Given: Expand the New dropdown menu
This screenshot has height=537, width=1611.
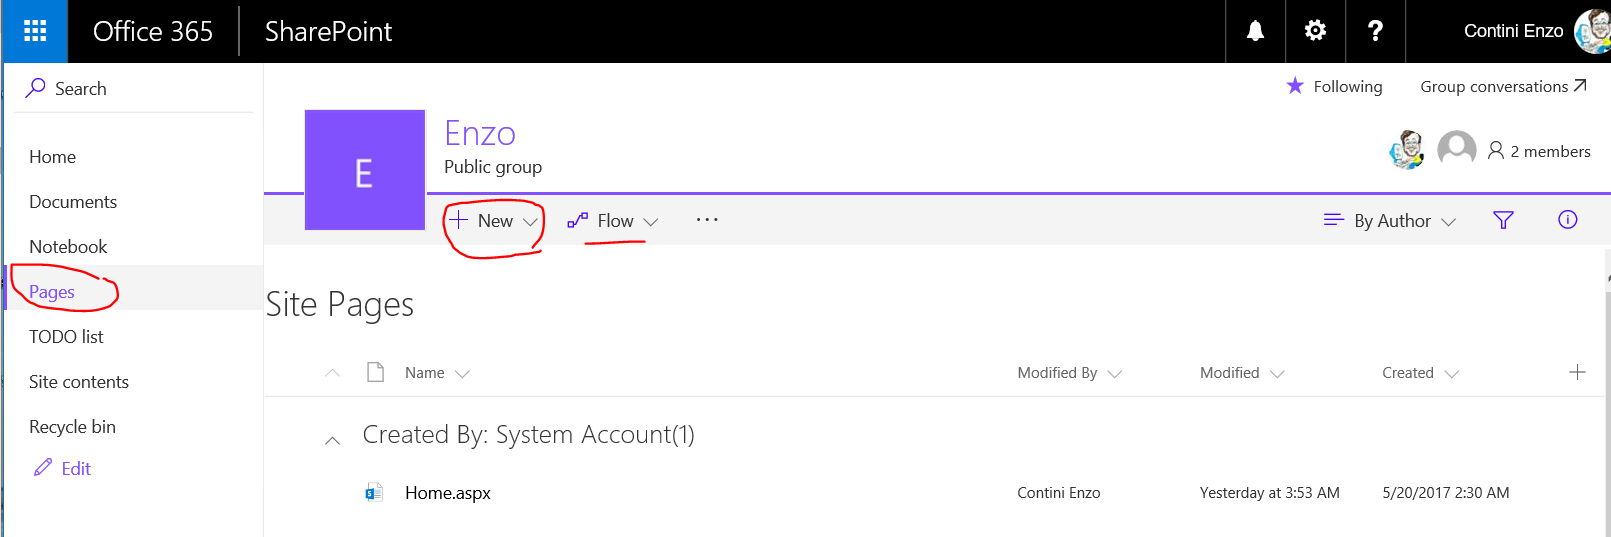Looking at the screenshot, I should click(x=495, y=221).
